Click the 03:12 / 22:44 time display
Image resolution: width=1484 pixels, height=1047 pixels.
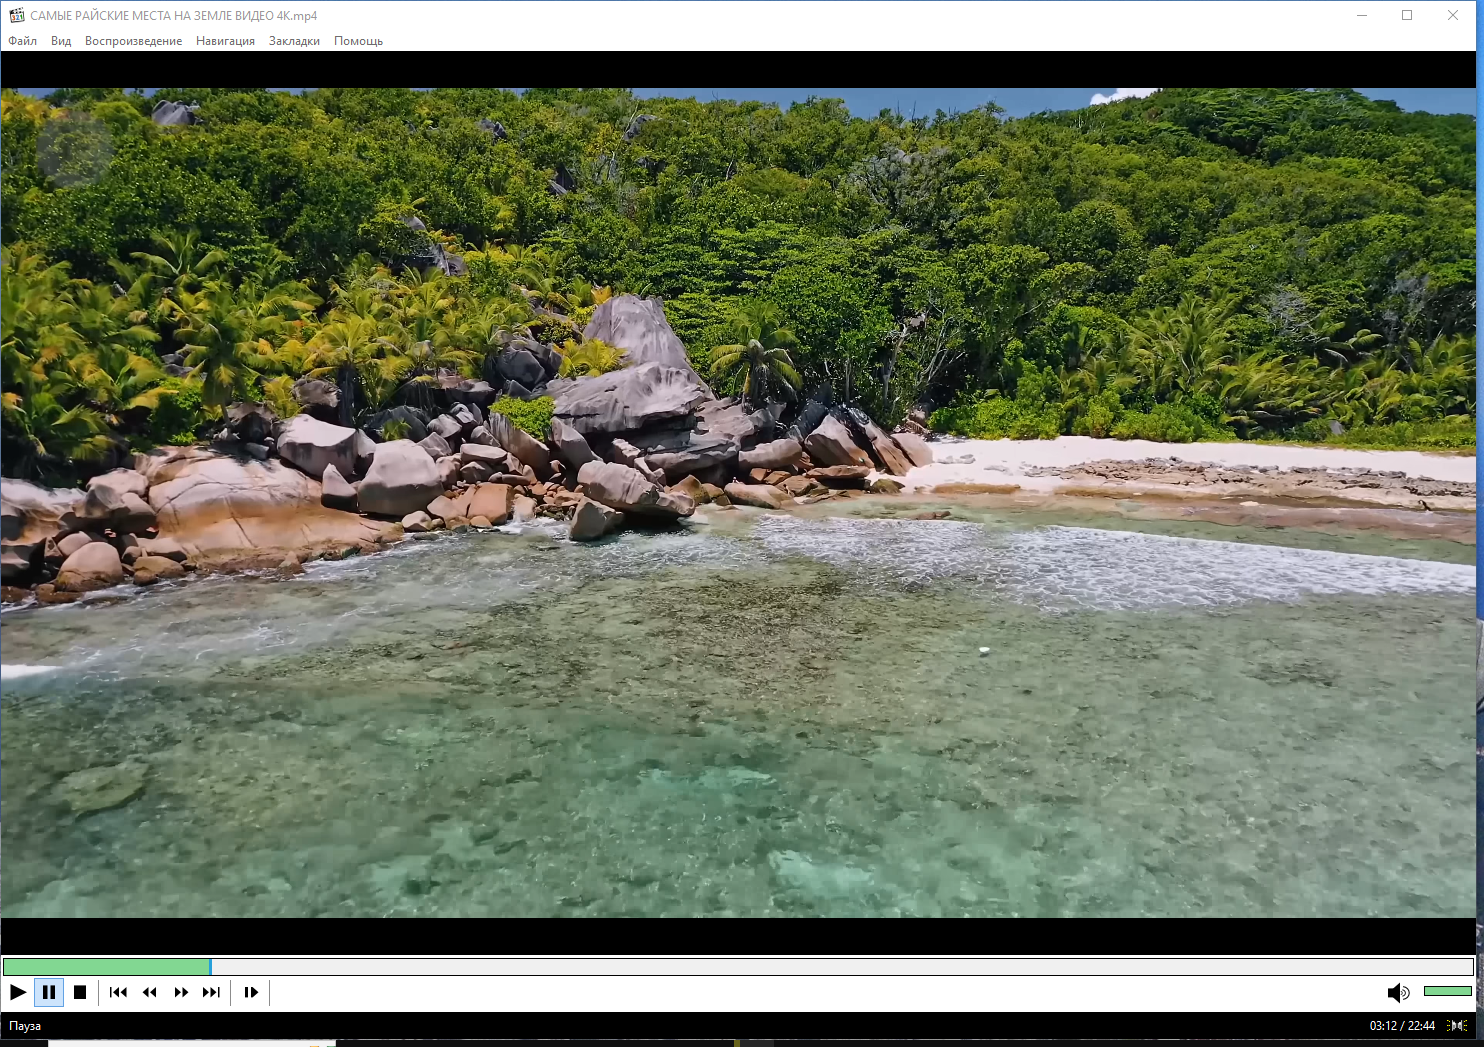[1402, 1025]
